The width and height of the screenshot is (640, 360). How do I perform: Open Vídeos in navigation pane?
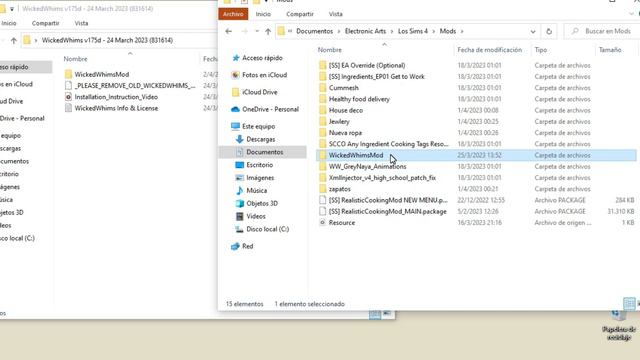256,216
